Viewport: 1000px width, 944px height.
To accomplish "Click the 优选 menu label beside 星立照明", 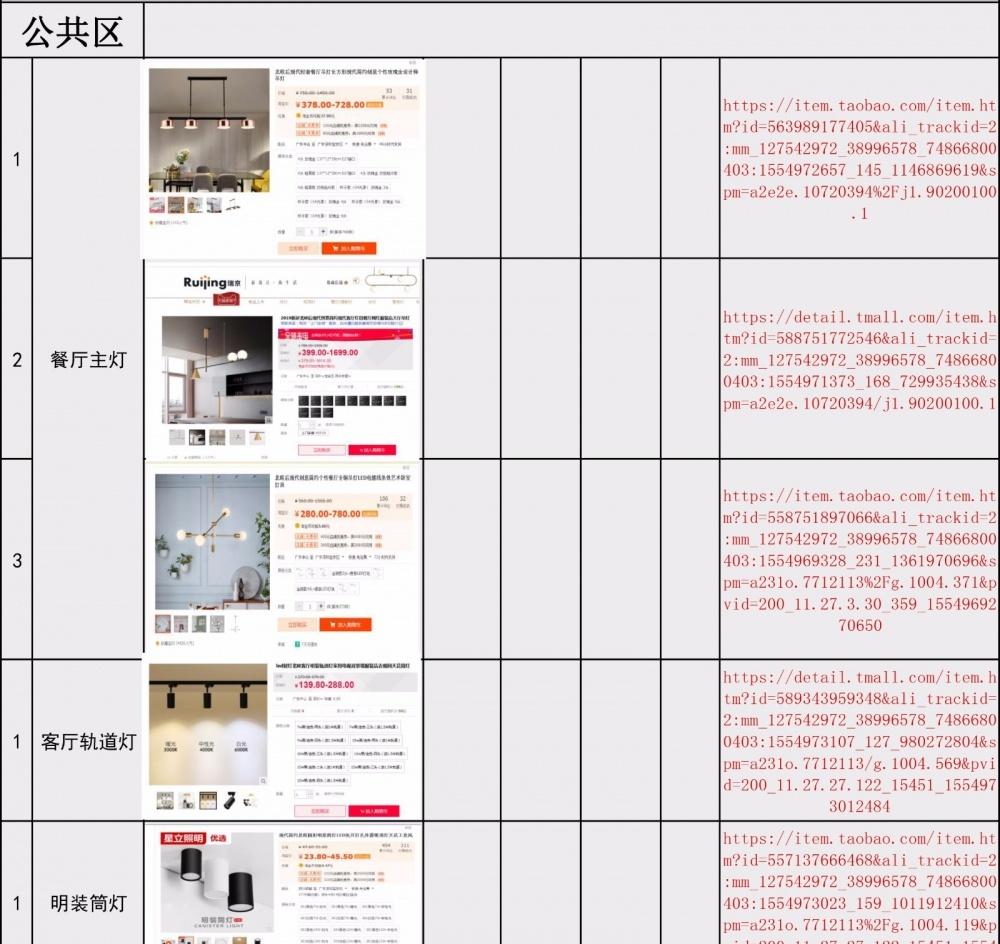I will point(217,837).
